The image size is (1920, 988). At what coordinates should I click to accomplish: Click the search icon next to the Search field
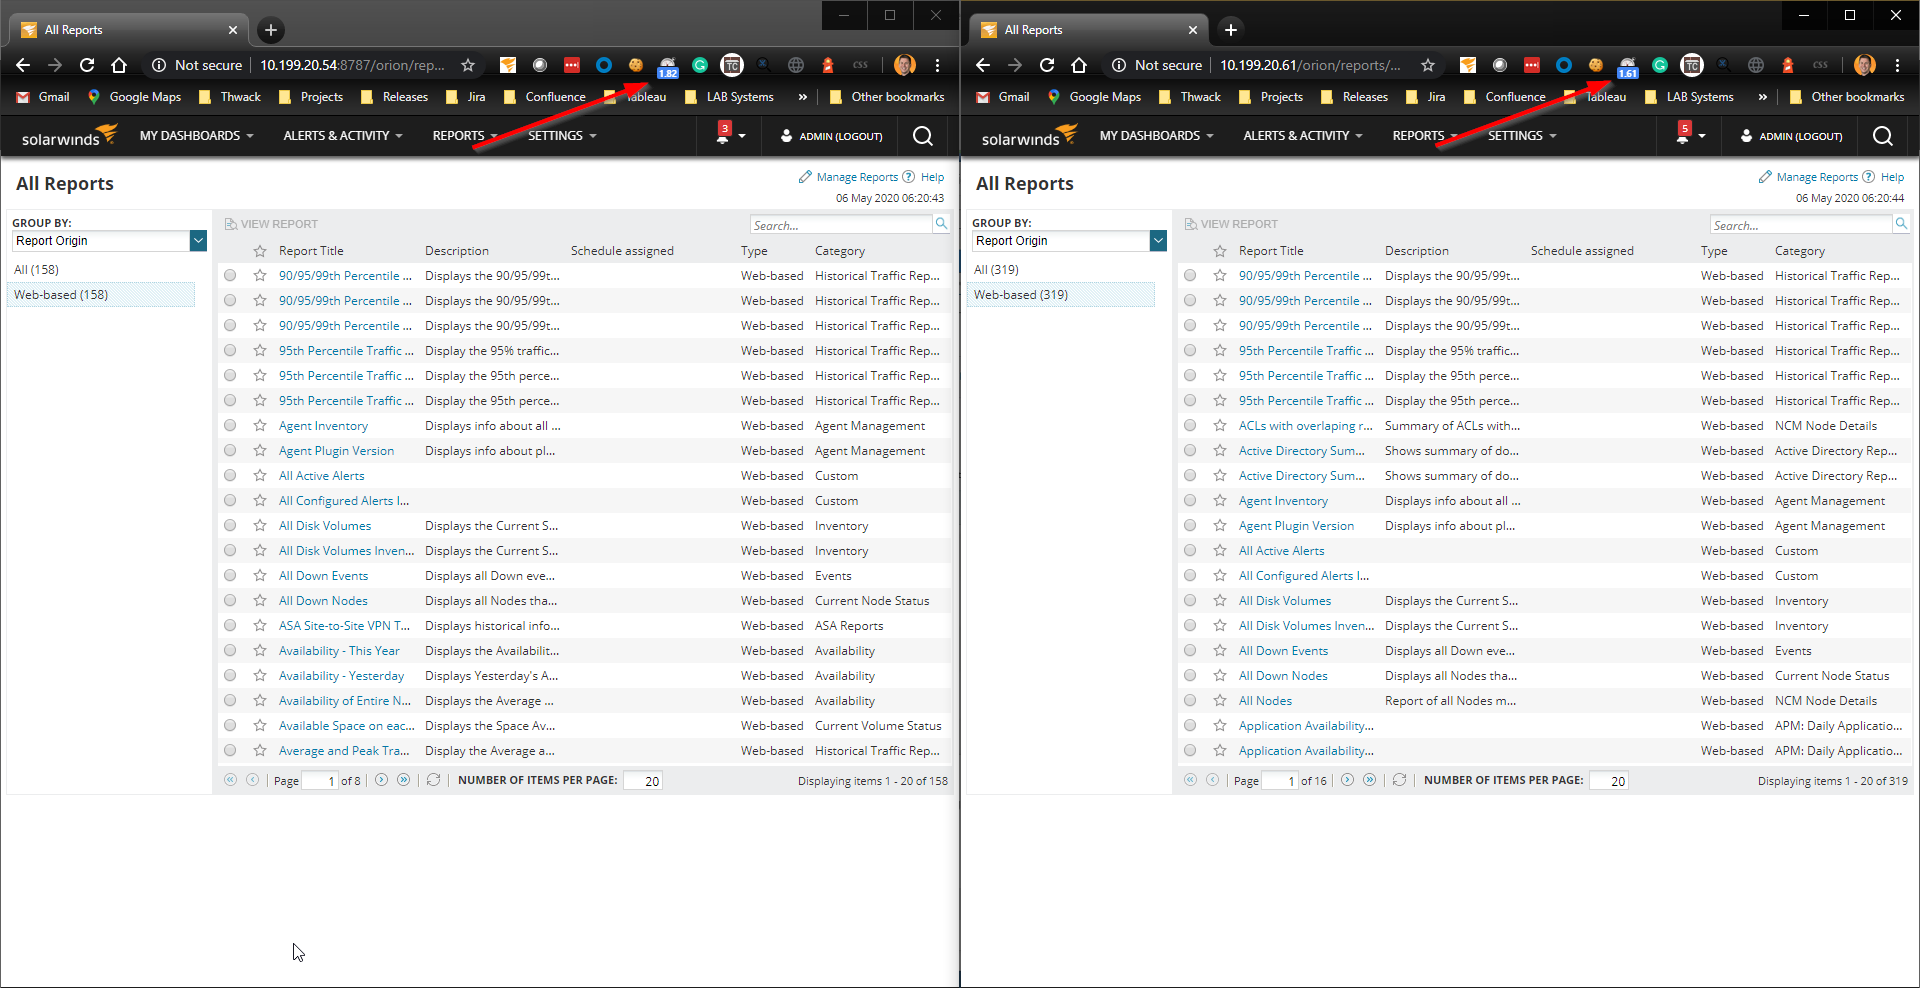click(x=940, y=224)
